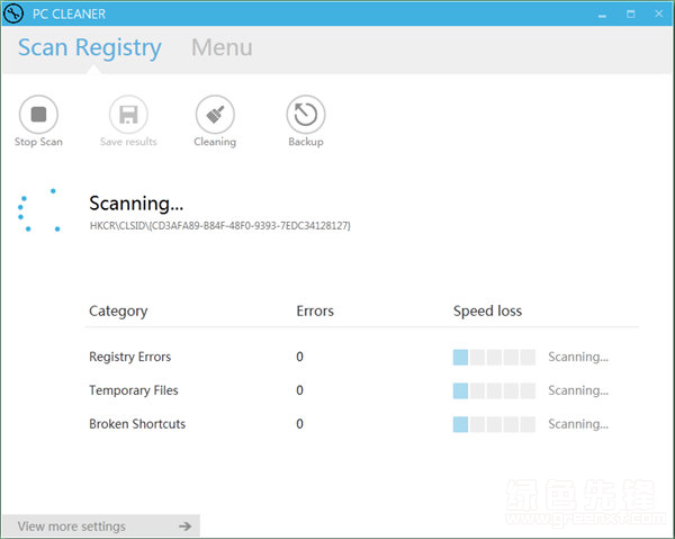
Task: Click Scanning... status in Registry Errors row
Action: click(578, 357)
